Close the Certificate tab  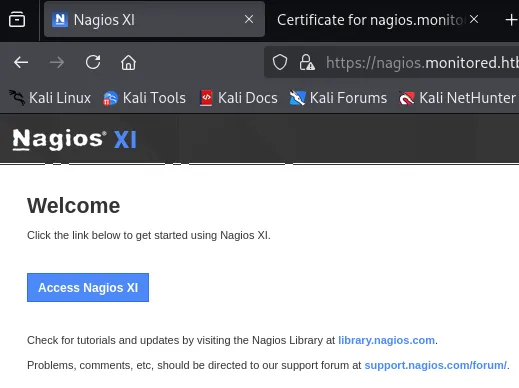point(474,19)
